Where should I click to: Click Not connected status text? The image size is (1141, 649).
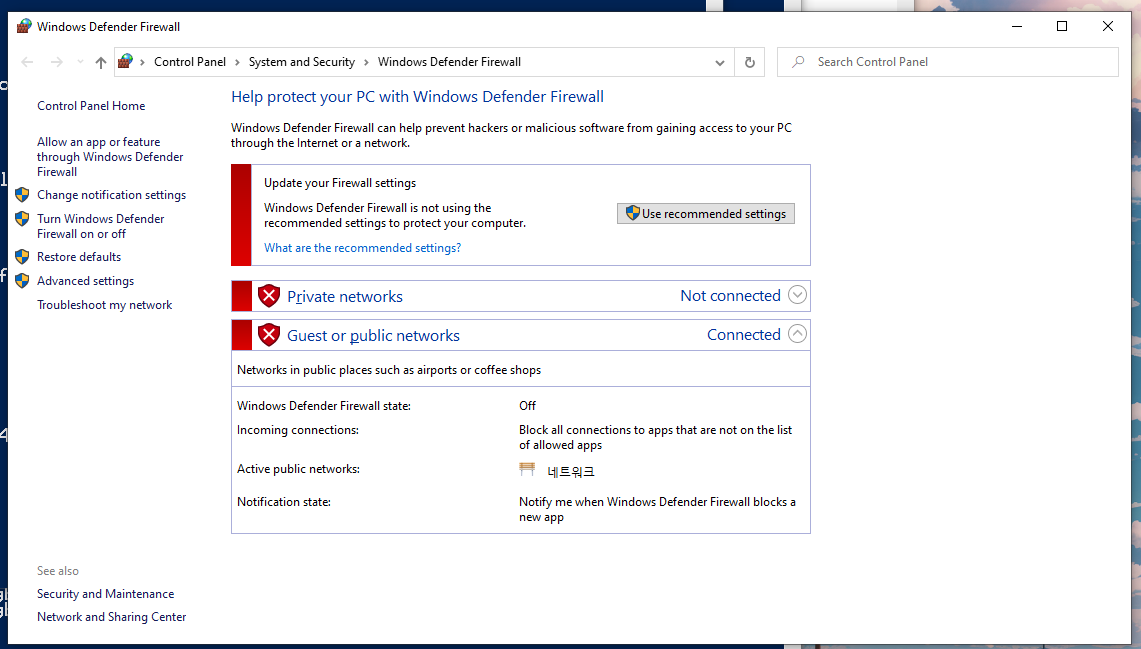[730, 295]
